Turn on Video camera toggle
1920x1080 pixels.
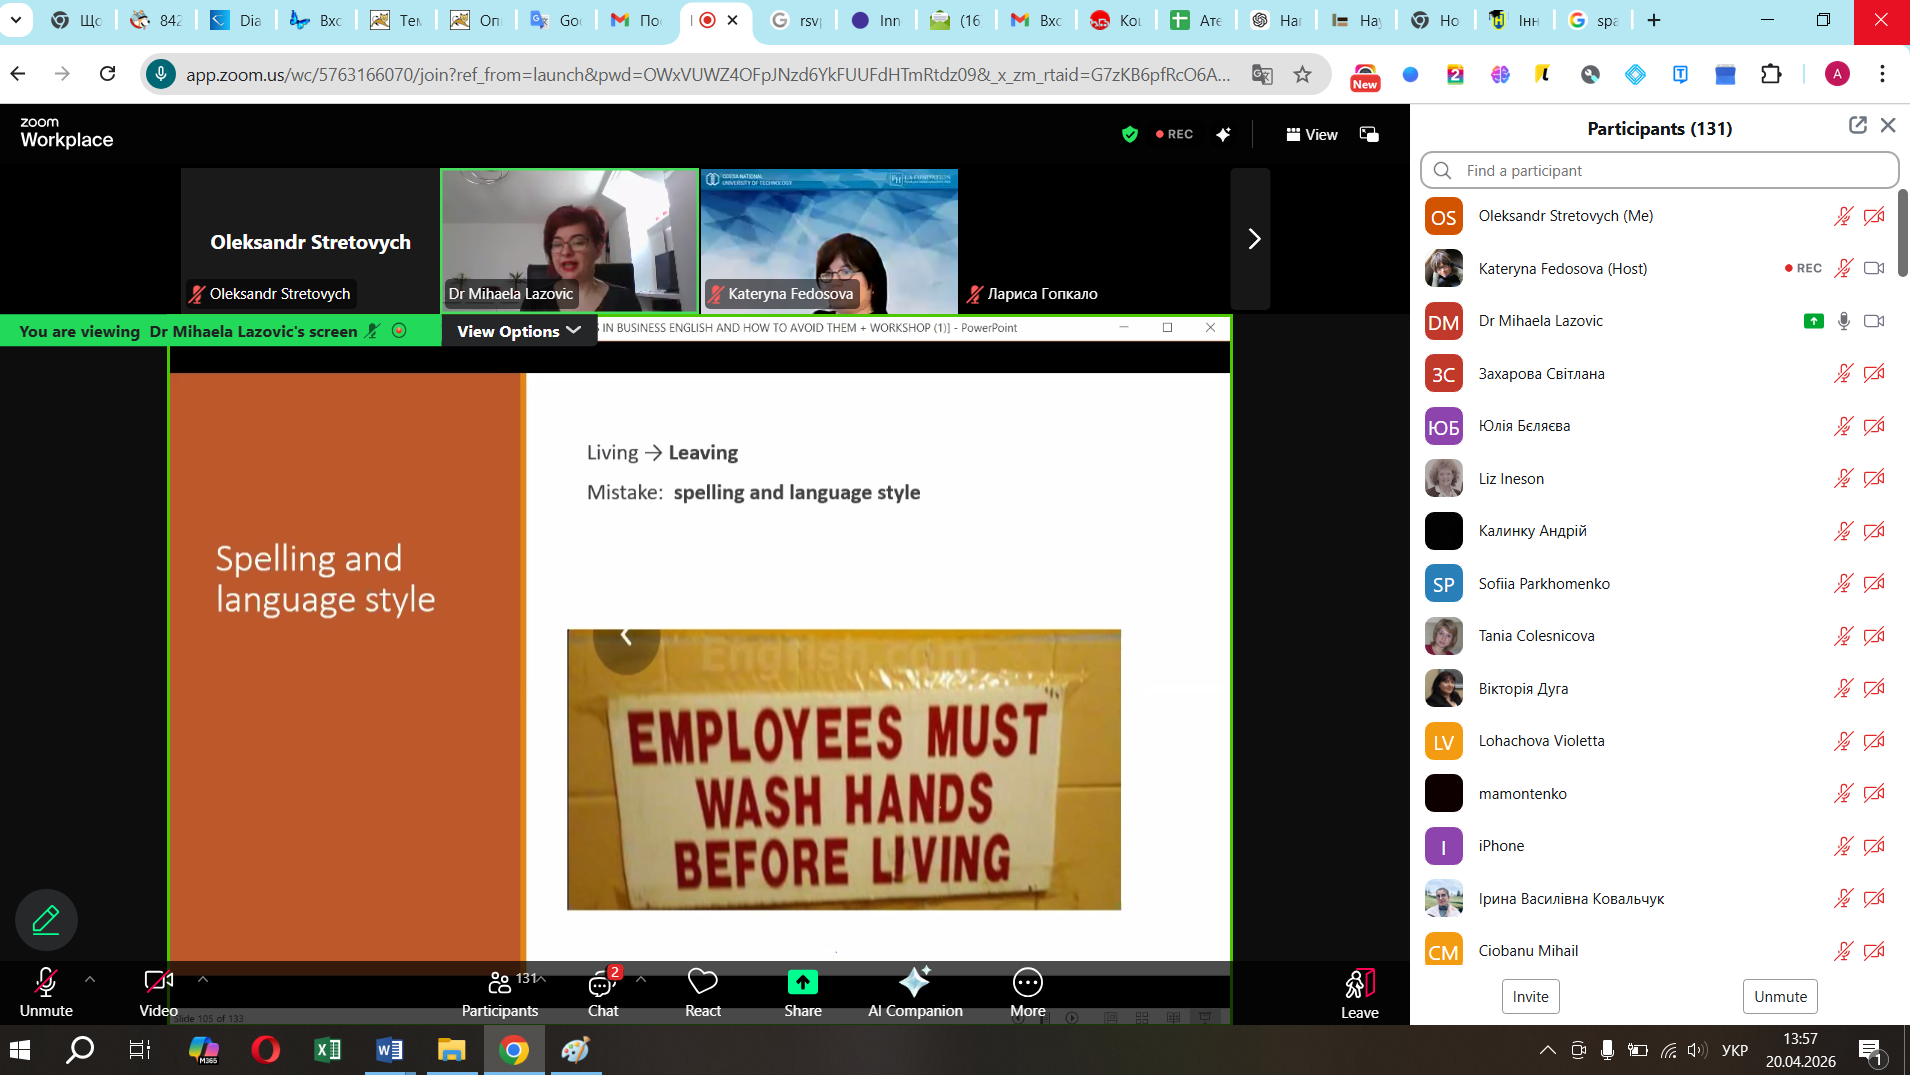pyautogui.click(x=158, y=983)
